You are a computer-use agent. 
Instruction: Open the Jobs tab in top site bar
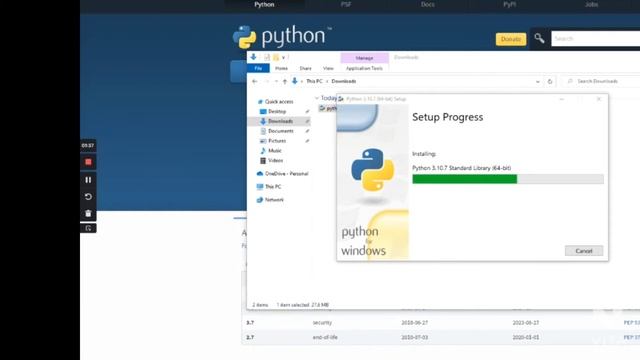click(591, 4)
